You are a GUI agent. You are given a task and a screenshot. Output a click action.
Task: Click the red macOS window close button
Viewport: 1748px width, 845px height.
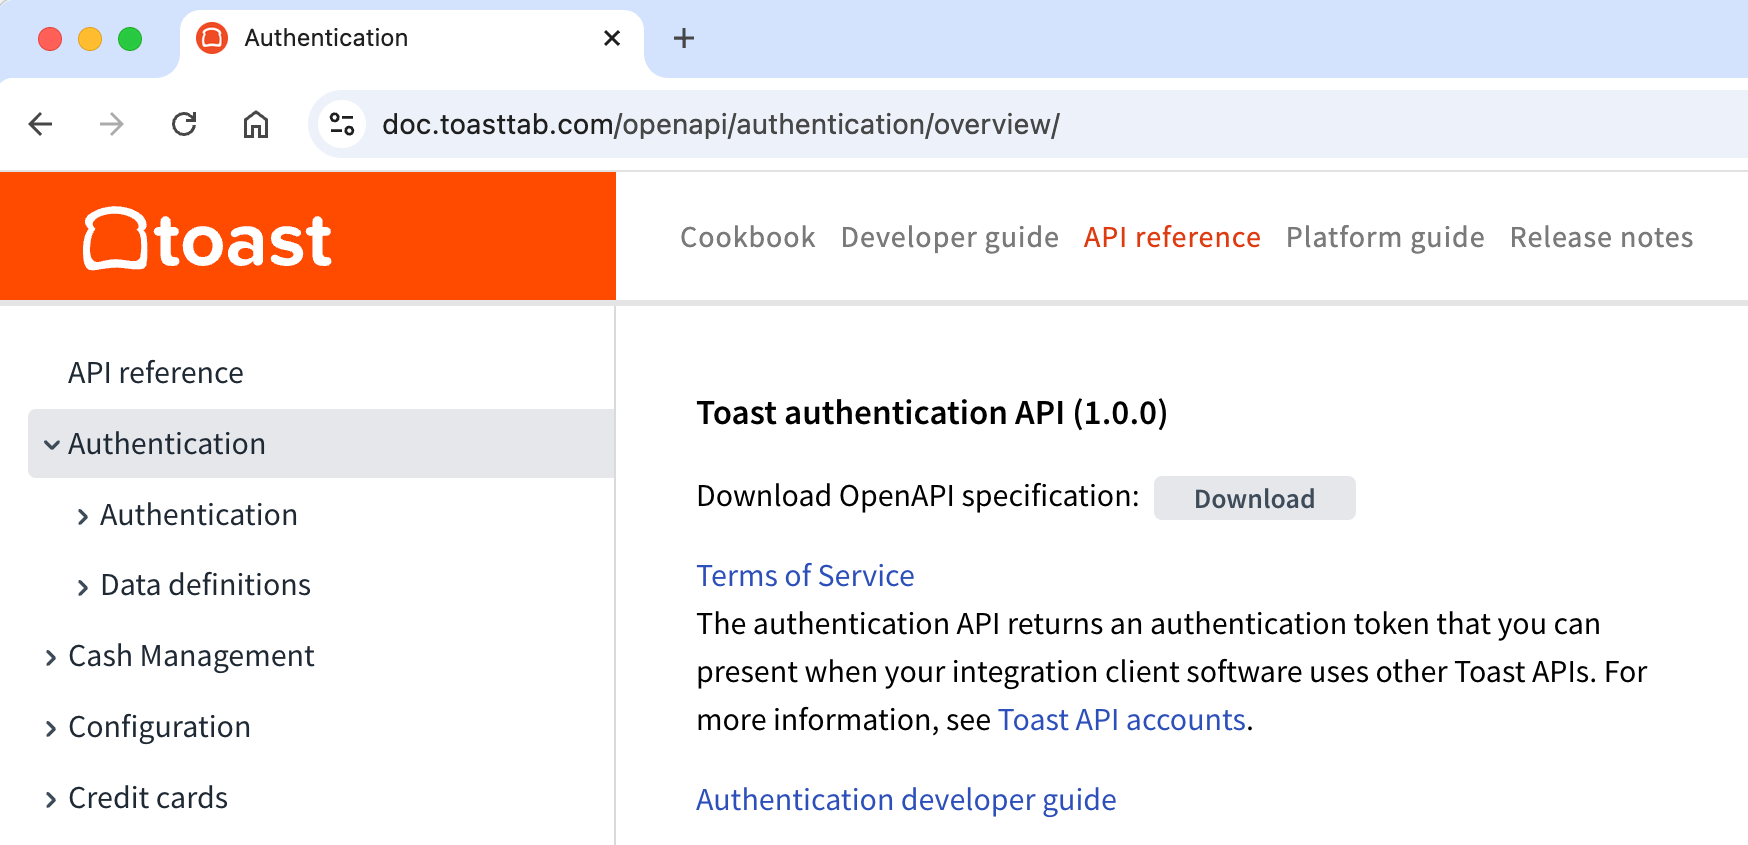click(x=50, y=39)
